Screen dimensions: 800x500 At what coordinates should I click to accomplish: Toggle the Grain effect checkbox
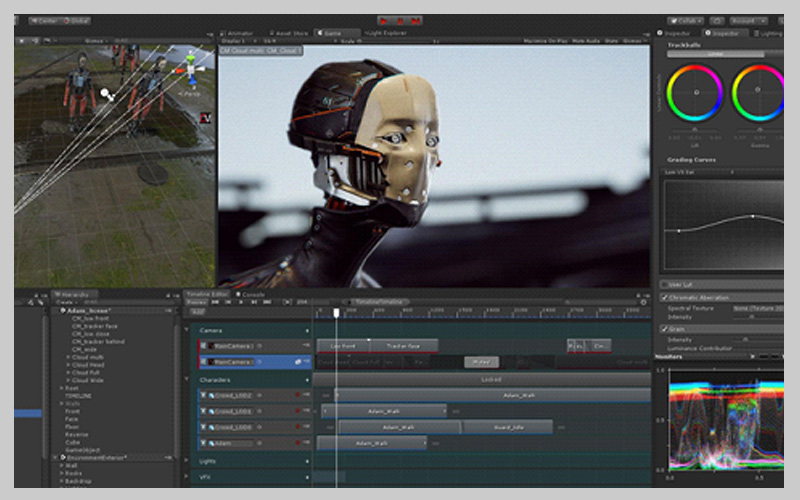click(665, 328)
